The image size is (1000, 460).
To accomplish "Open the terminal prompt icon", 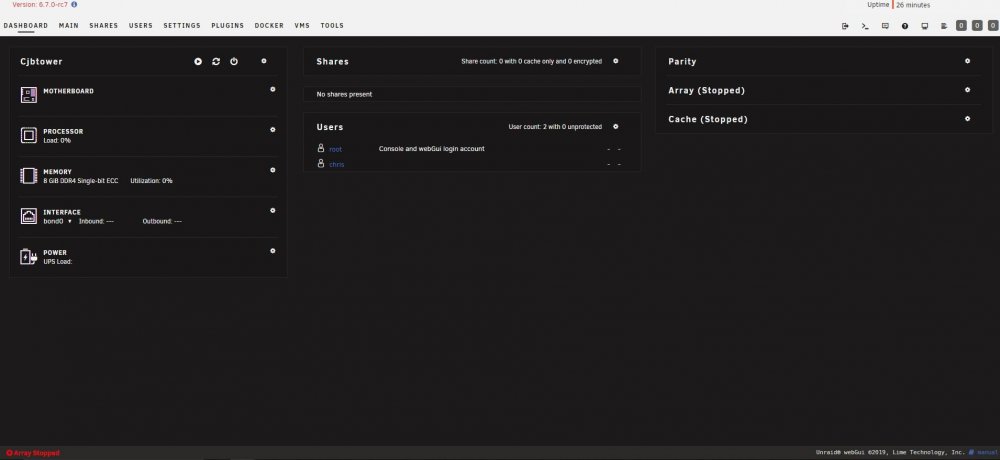I will tap(865, 26).
